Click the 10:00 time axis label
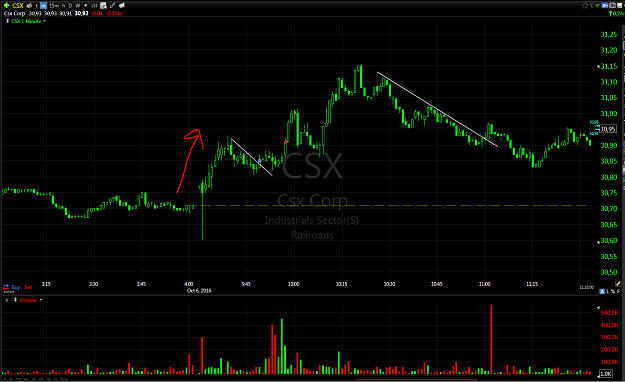Image resolution: width=625 pixels, height=382 pixels. point(294,284)
